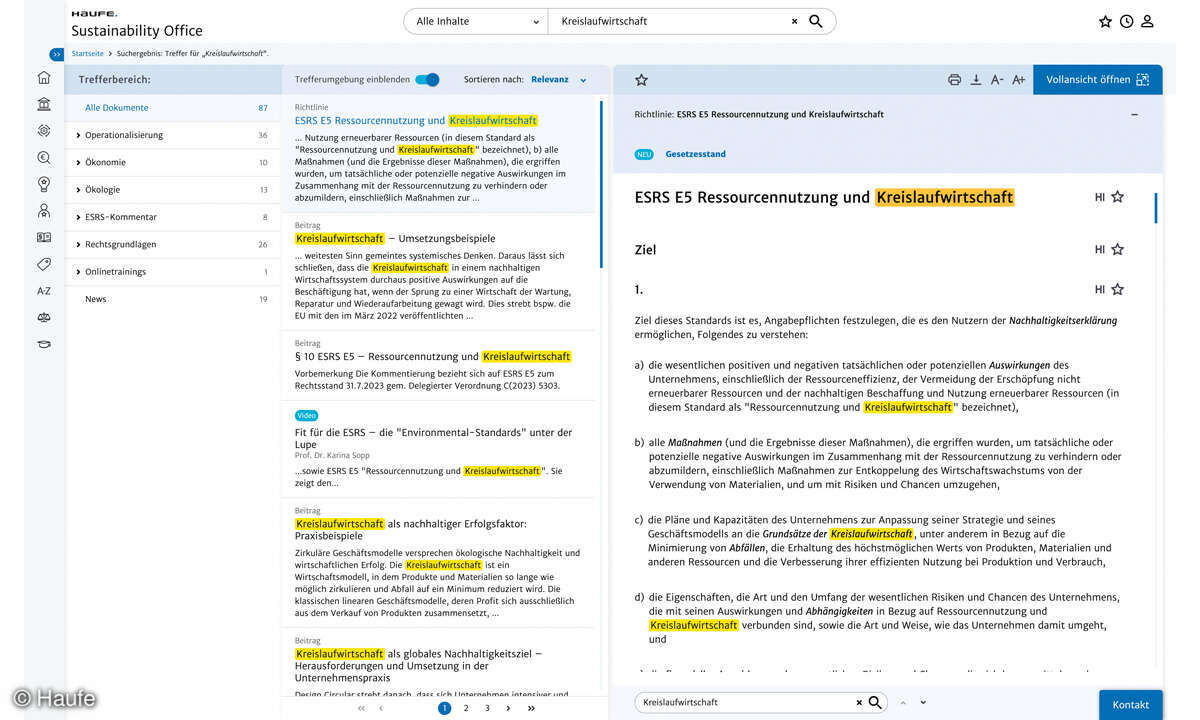Click HI next to the ESRS E5 heading
Image resolution: width=1200 pixels, height=720 pixels.
click(1100, 198)
